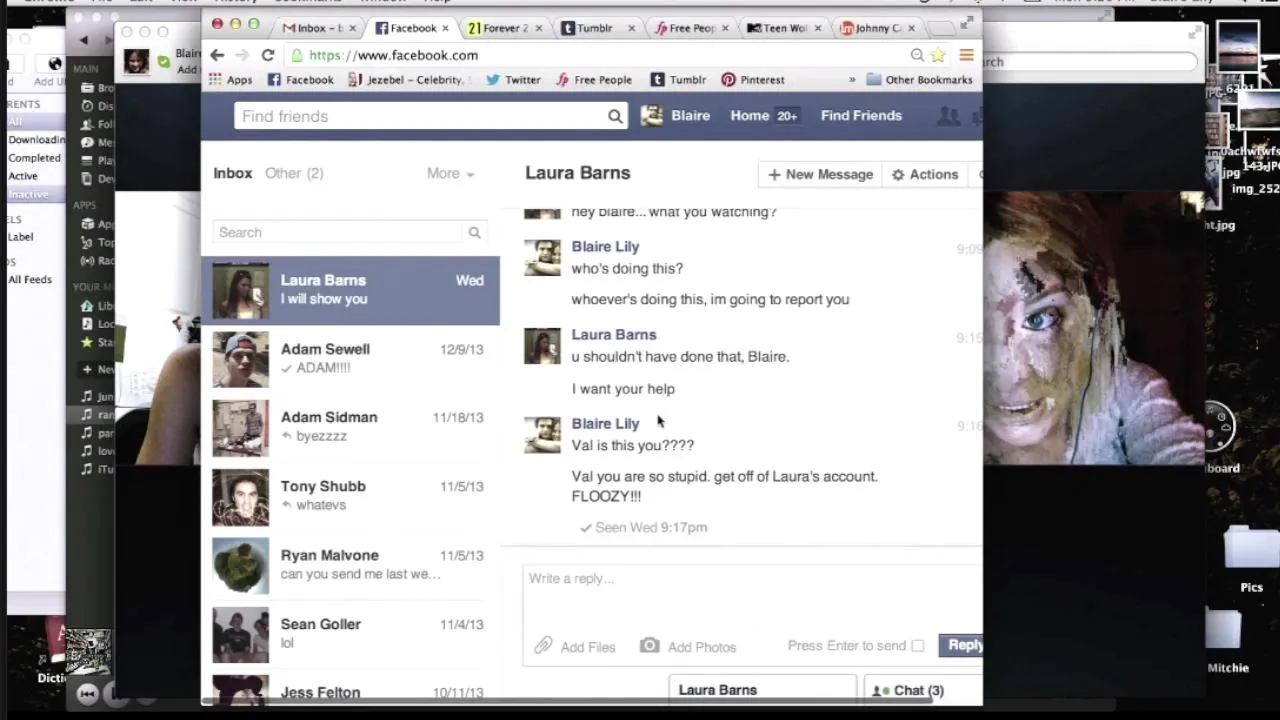Reload the Facebook page
Screen dimensions: 1280x720
point(268,55)
